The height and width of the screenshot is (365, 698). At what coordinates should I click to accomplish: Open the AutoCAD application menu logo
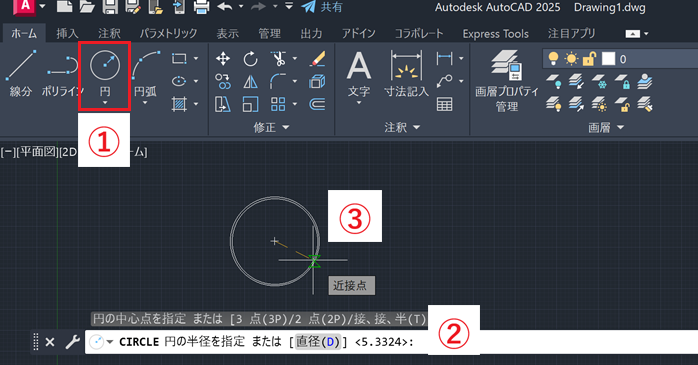tap(25, 6)
